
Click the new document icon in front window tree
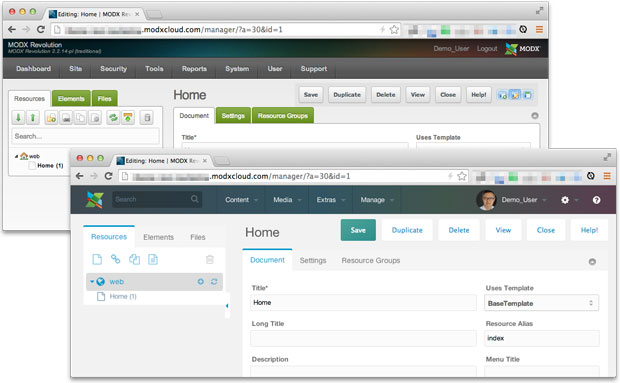[97, 259]
